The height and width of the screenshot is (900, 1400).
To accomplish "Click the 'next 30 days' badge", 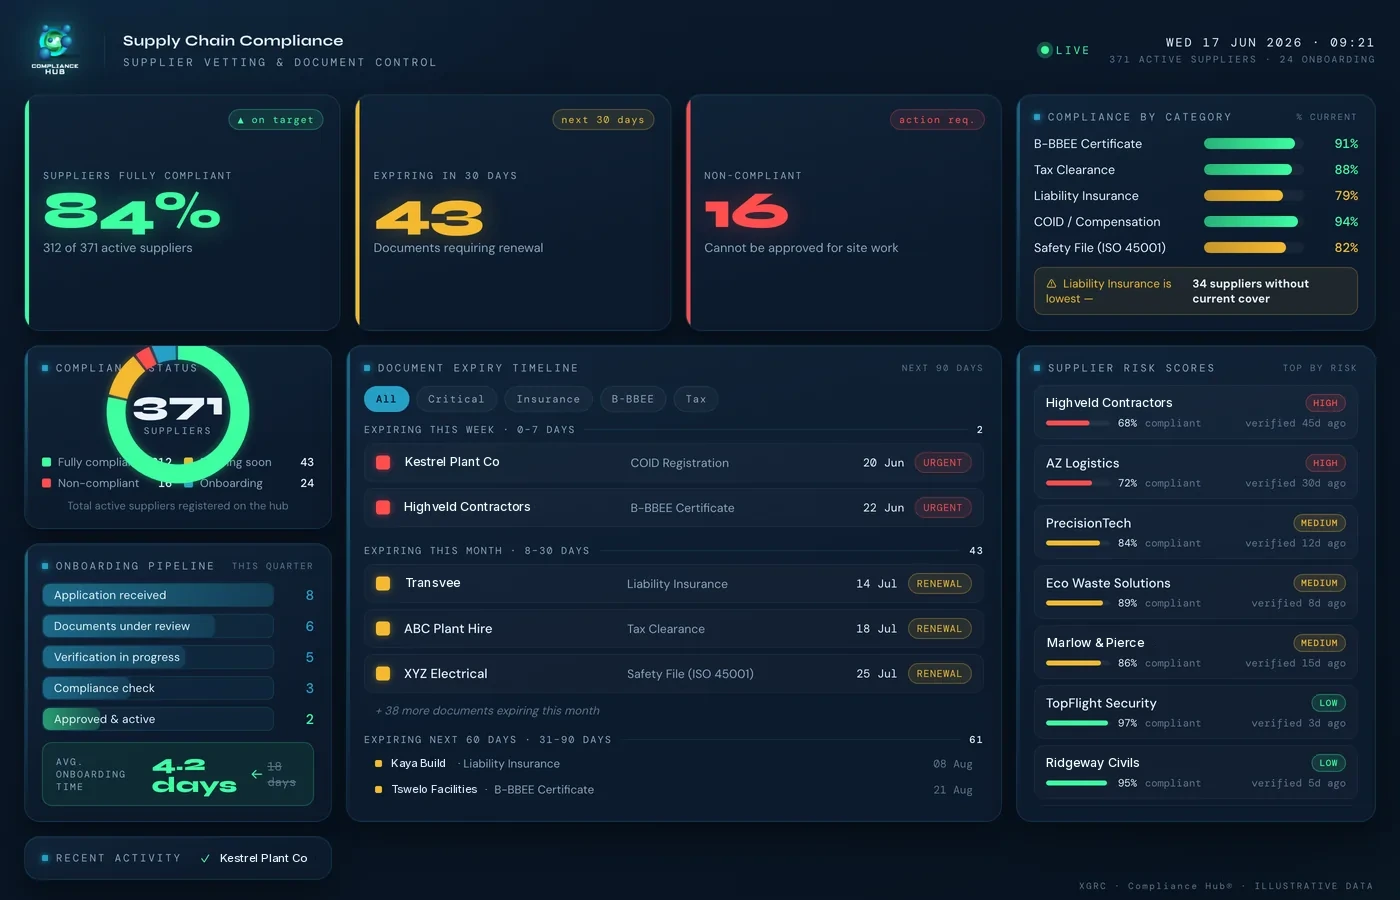I will tap(603, 120).
